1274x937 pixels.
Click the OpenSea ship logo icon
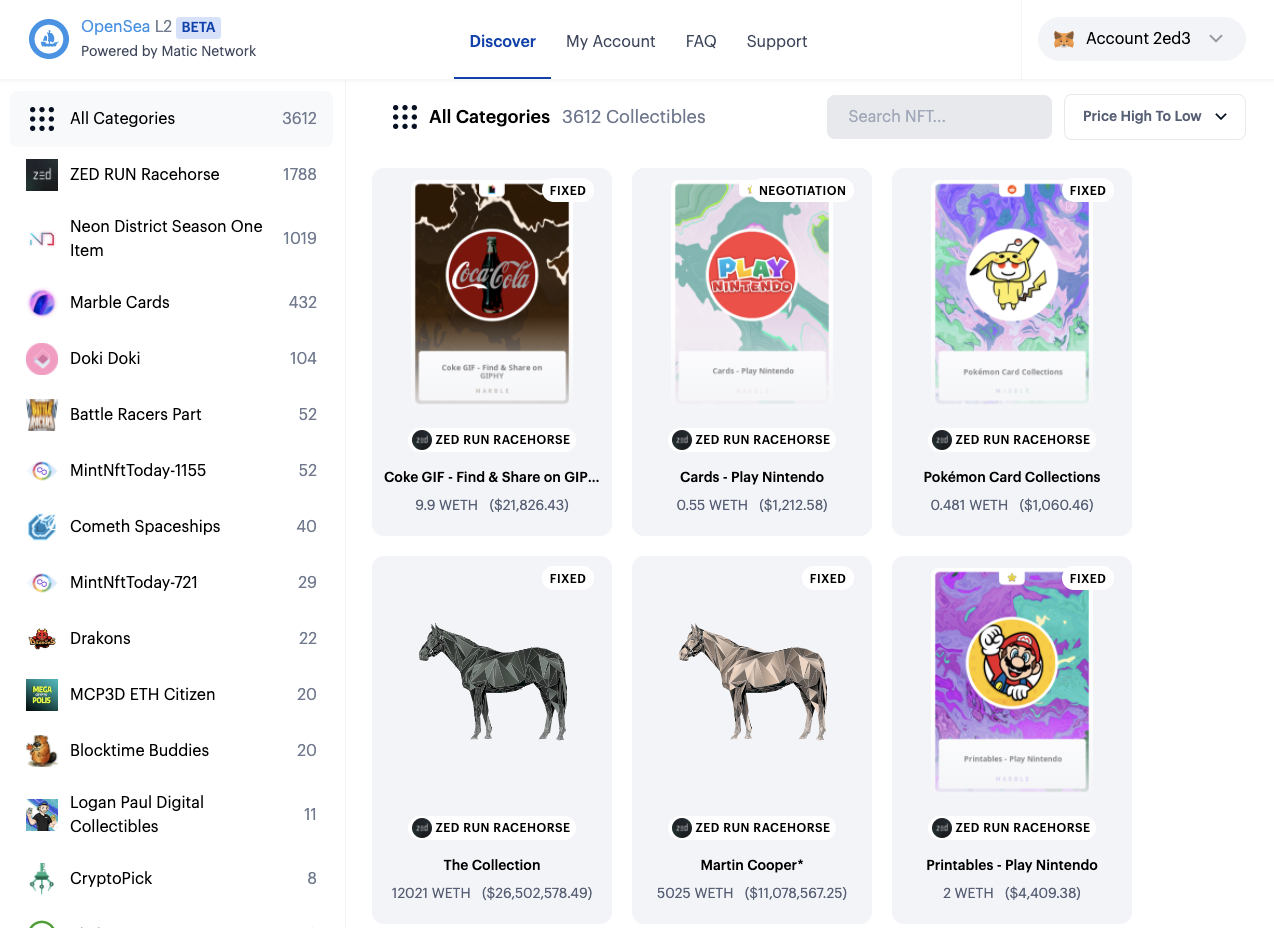tap(49, 39)
